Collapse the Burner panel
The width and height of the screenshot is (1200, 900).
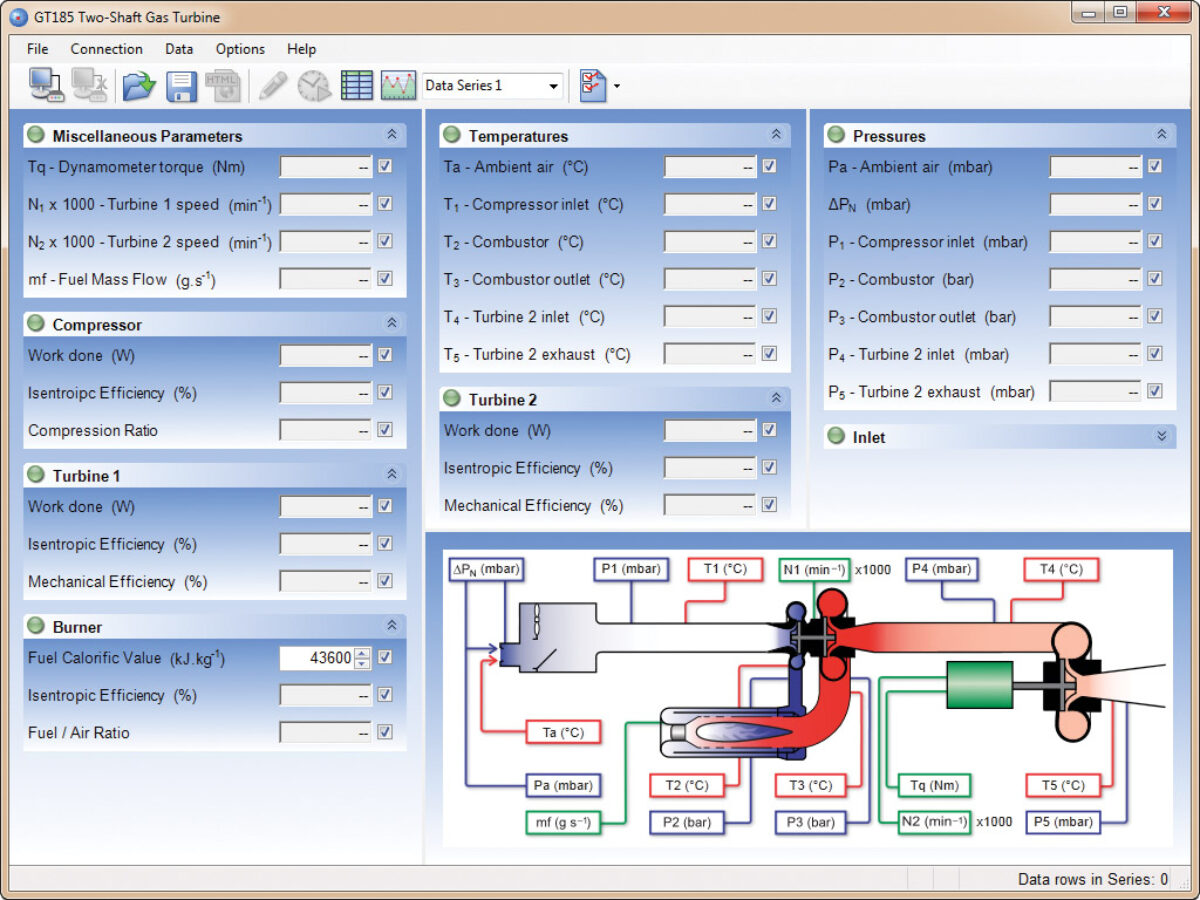[391, 625]
